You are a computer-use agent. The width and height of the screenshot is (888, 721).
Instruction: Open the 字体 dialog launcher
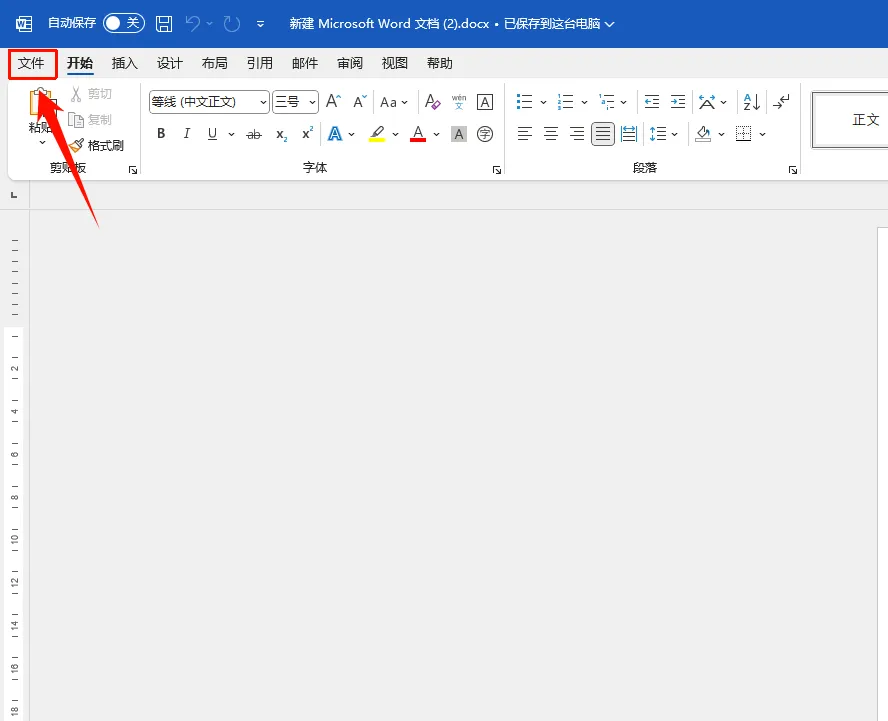pos(497,170)
